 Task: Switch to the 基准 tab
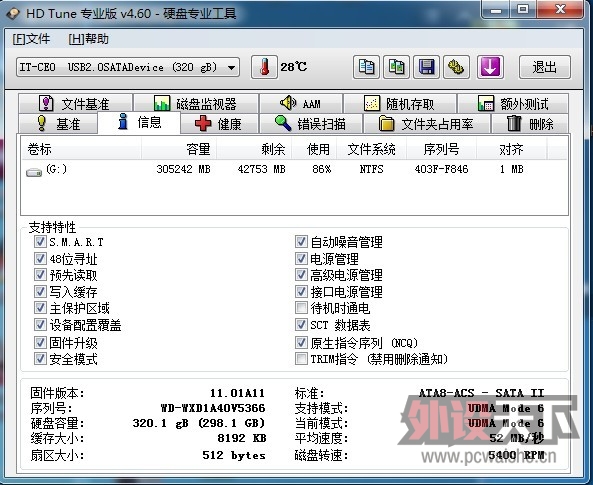[58, 124]
